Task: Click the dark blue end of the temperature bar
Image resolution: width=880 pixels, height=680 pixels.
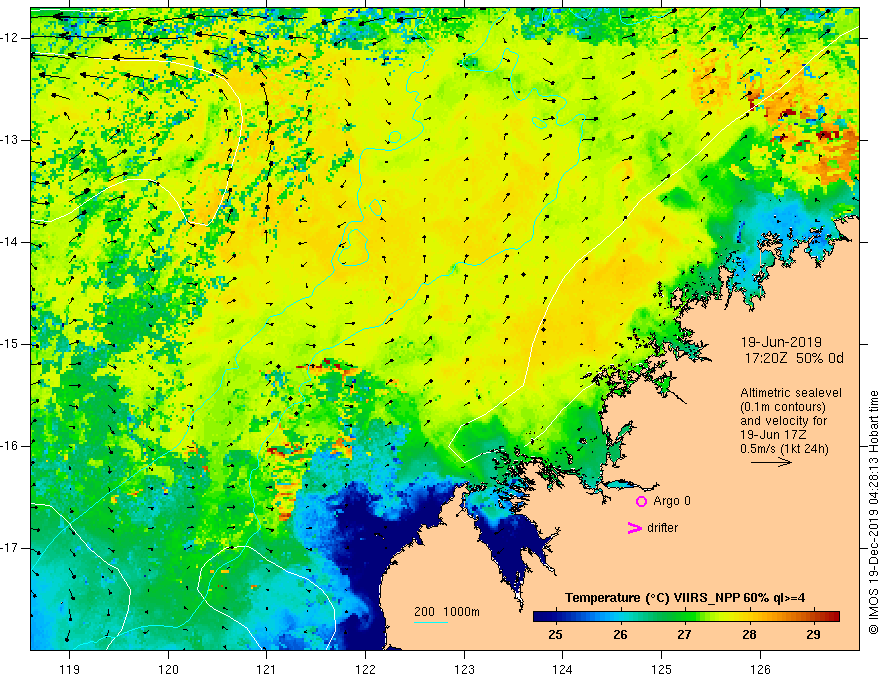Action: [539, 617]
